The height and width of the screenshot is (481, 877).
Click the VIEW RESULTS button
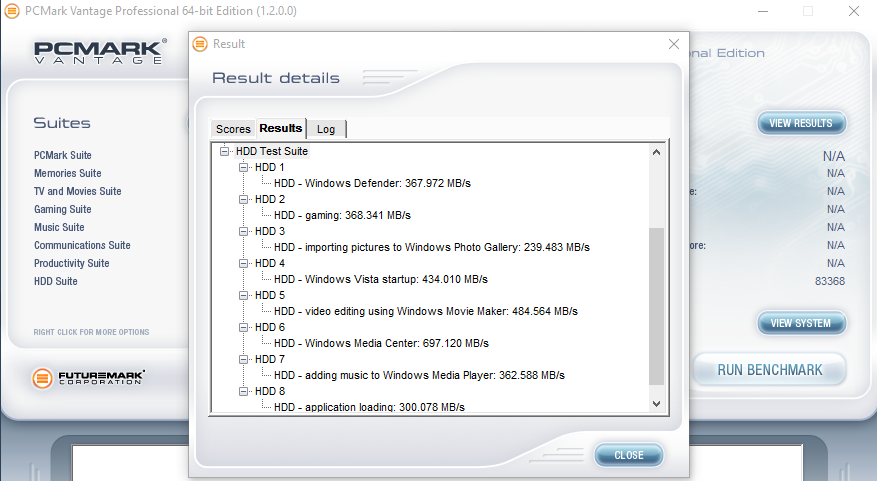[x=801, y=123]
